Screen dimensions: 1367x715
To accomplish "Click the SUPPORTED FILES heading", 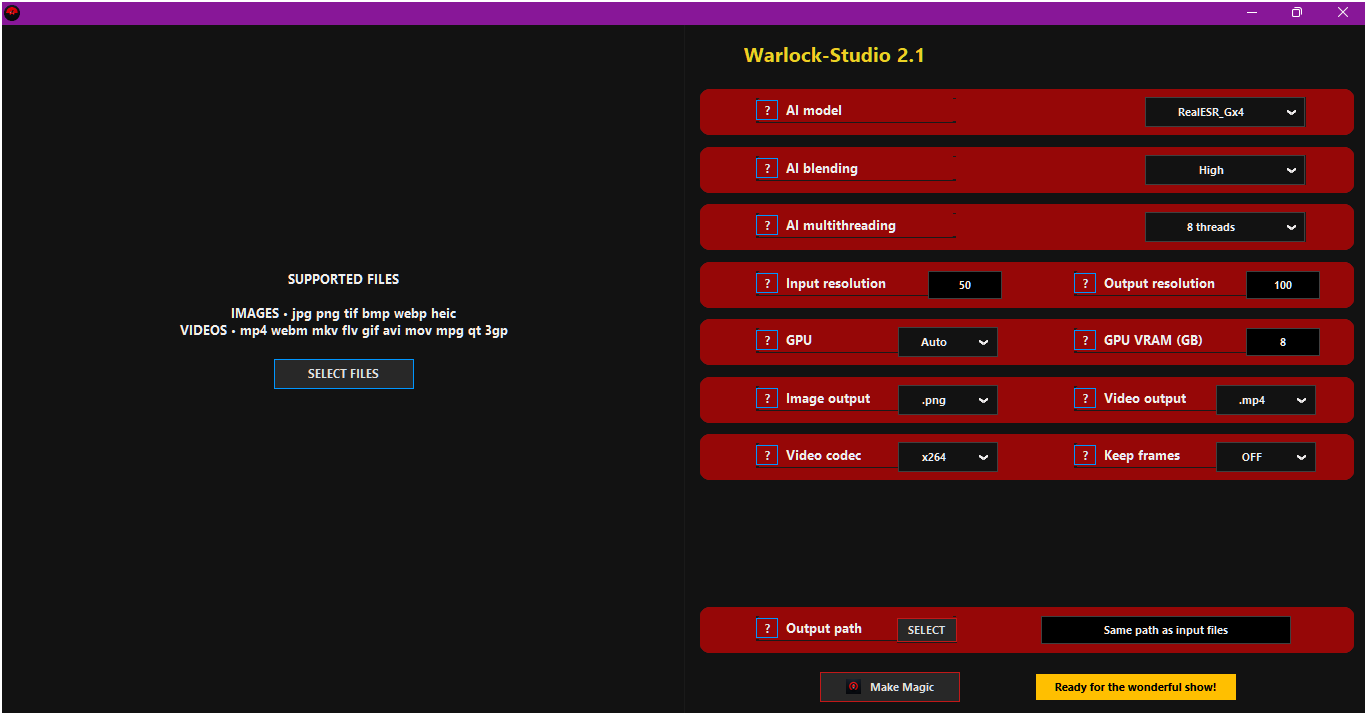I will (343, 279).
